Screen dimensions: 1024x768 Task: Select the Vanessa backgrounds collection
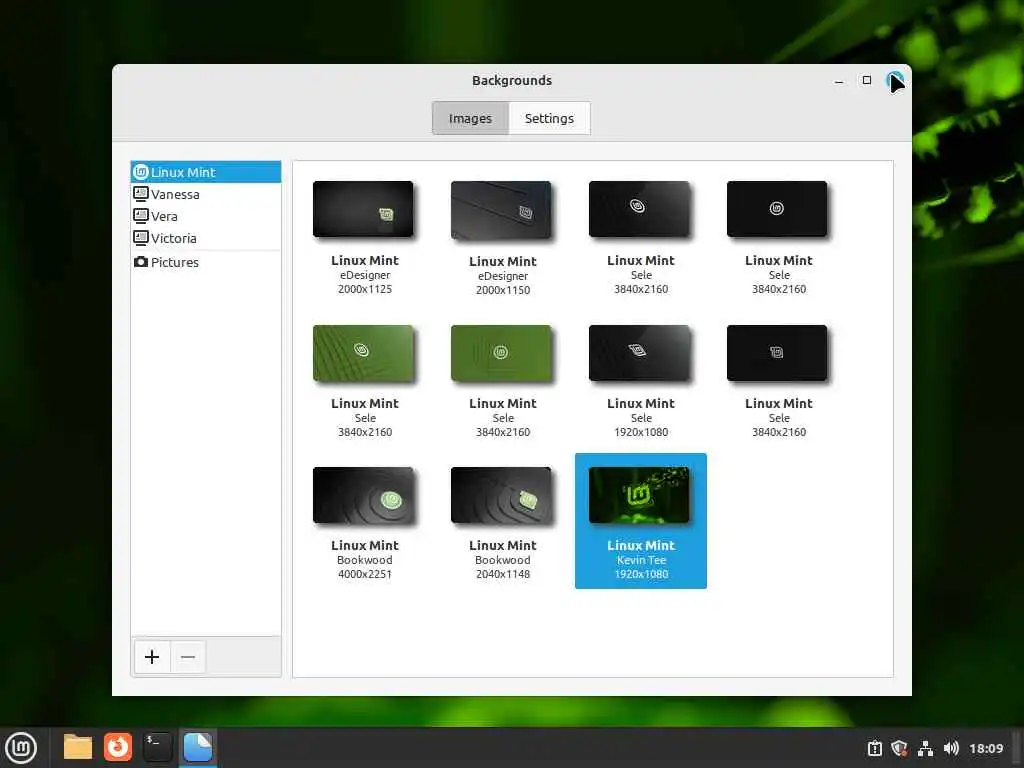coord(206,194)
